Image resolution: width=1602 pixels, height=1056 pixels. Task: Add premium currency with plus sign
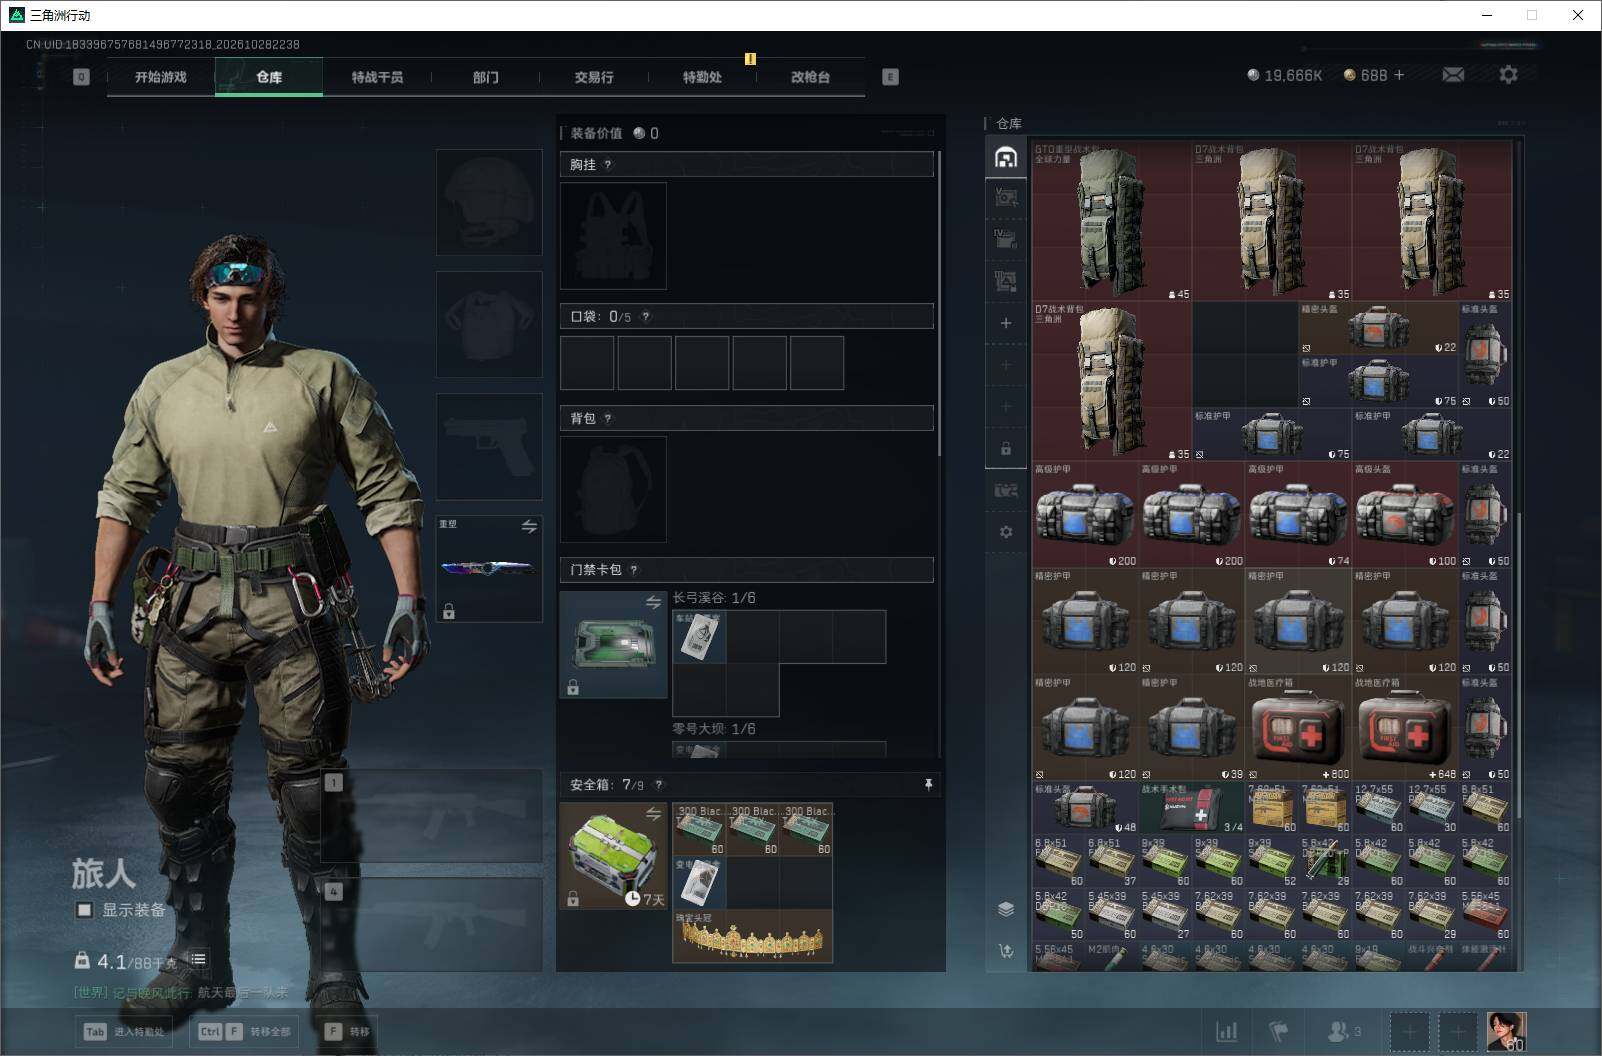[x=1399, y=75]
